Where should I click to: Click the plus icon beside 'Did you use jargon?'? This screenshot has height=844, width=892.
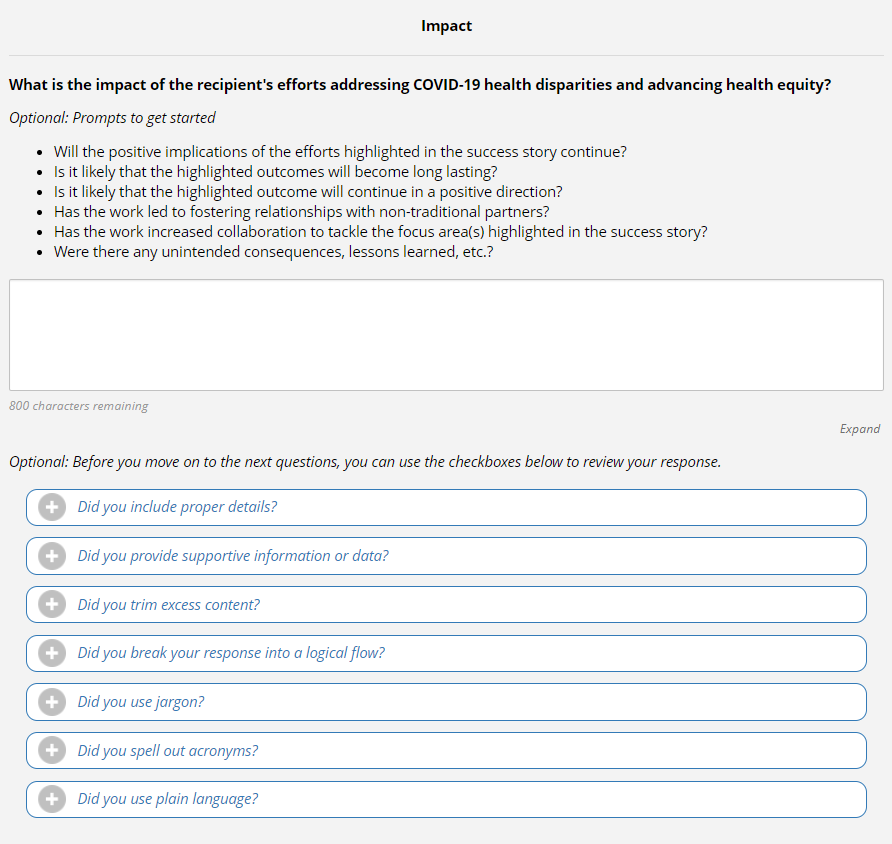click(x=52, y=702)
